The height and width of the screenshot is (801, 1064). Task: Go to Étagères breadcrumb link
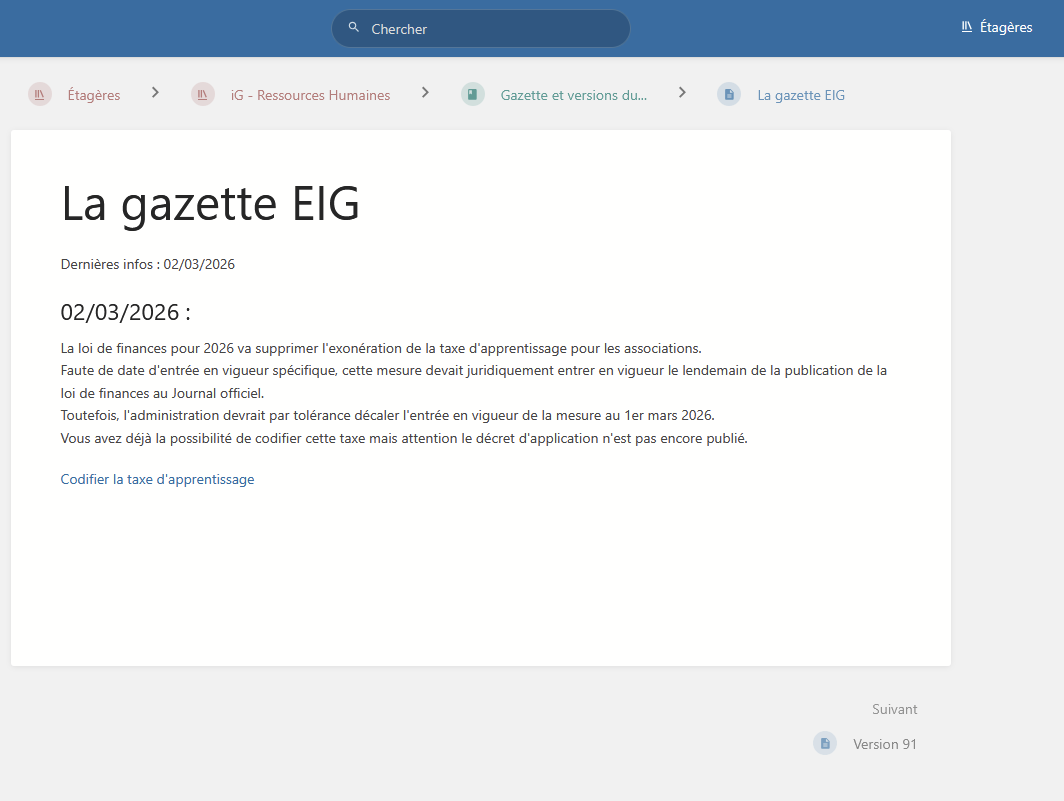[93, 95]
